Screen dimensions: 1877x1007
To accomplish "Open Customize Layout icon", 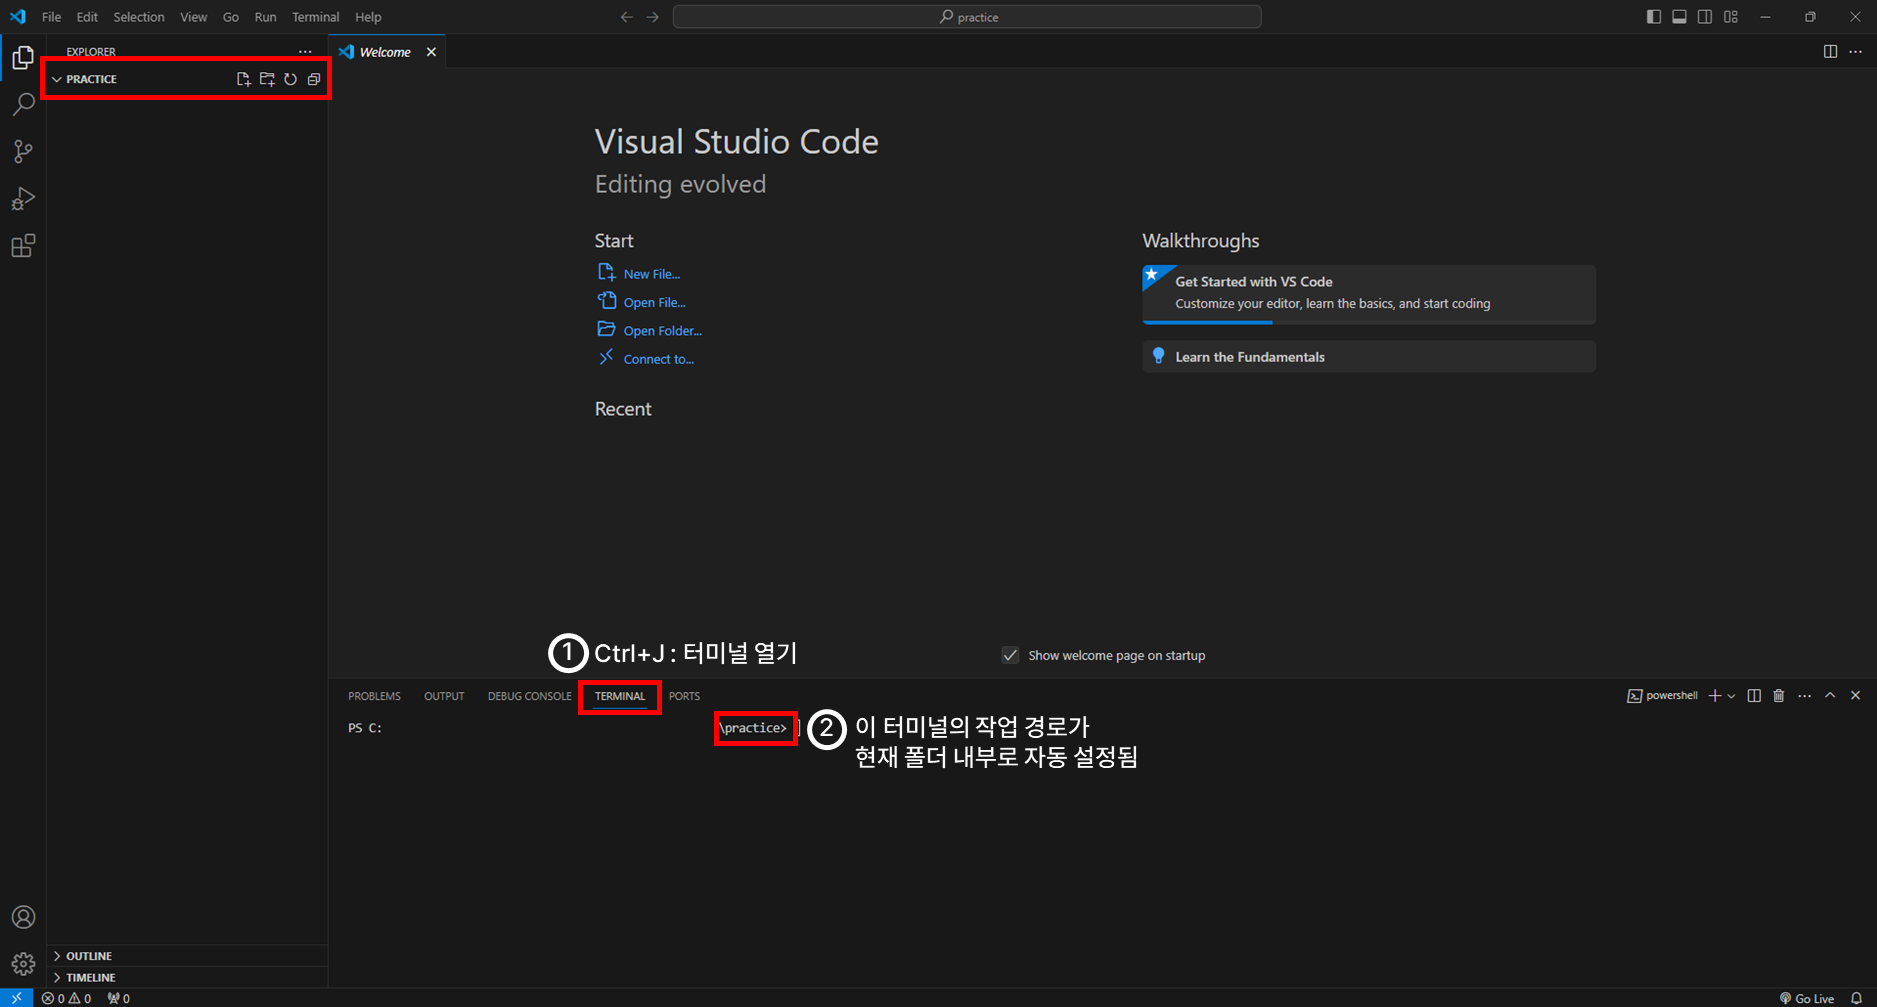I will [x=1731, y=17].
